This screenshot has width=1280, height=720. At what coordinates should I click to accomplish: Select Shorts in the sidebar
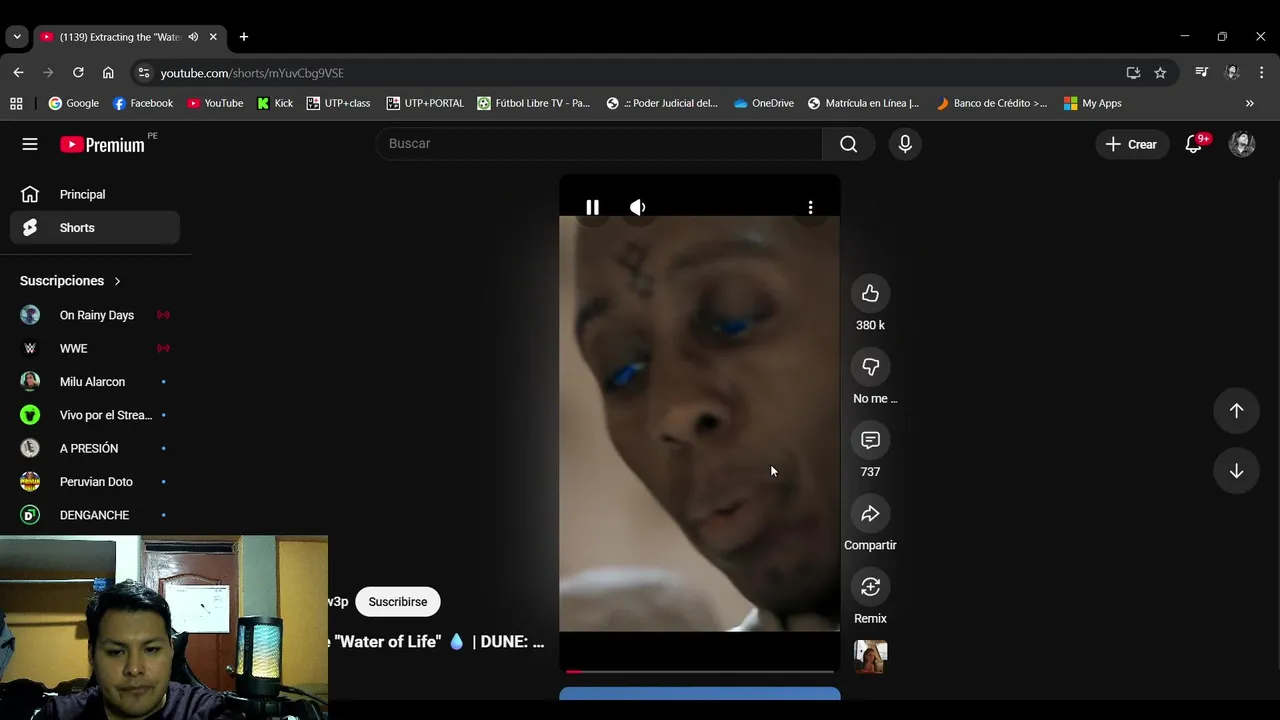click(x=95, y=228)
